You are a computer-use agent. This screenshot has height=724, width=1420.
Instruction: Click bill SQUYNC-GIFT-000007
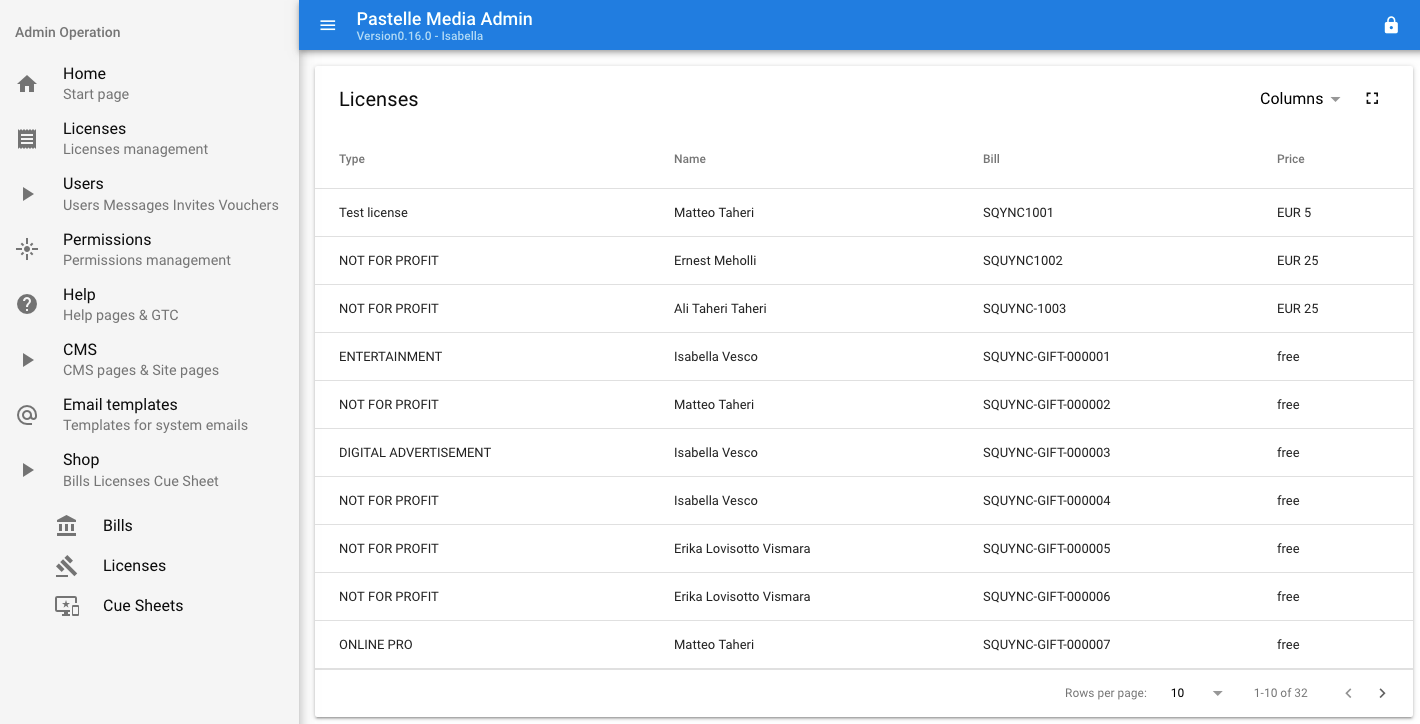(1046, 645)
